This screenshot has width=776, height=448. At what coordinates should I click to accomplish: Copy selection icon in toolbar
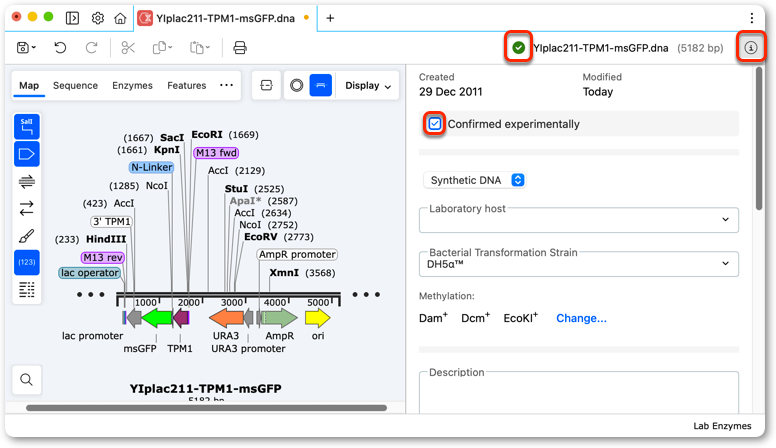tap(160, 48)
